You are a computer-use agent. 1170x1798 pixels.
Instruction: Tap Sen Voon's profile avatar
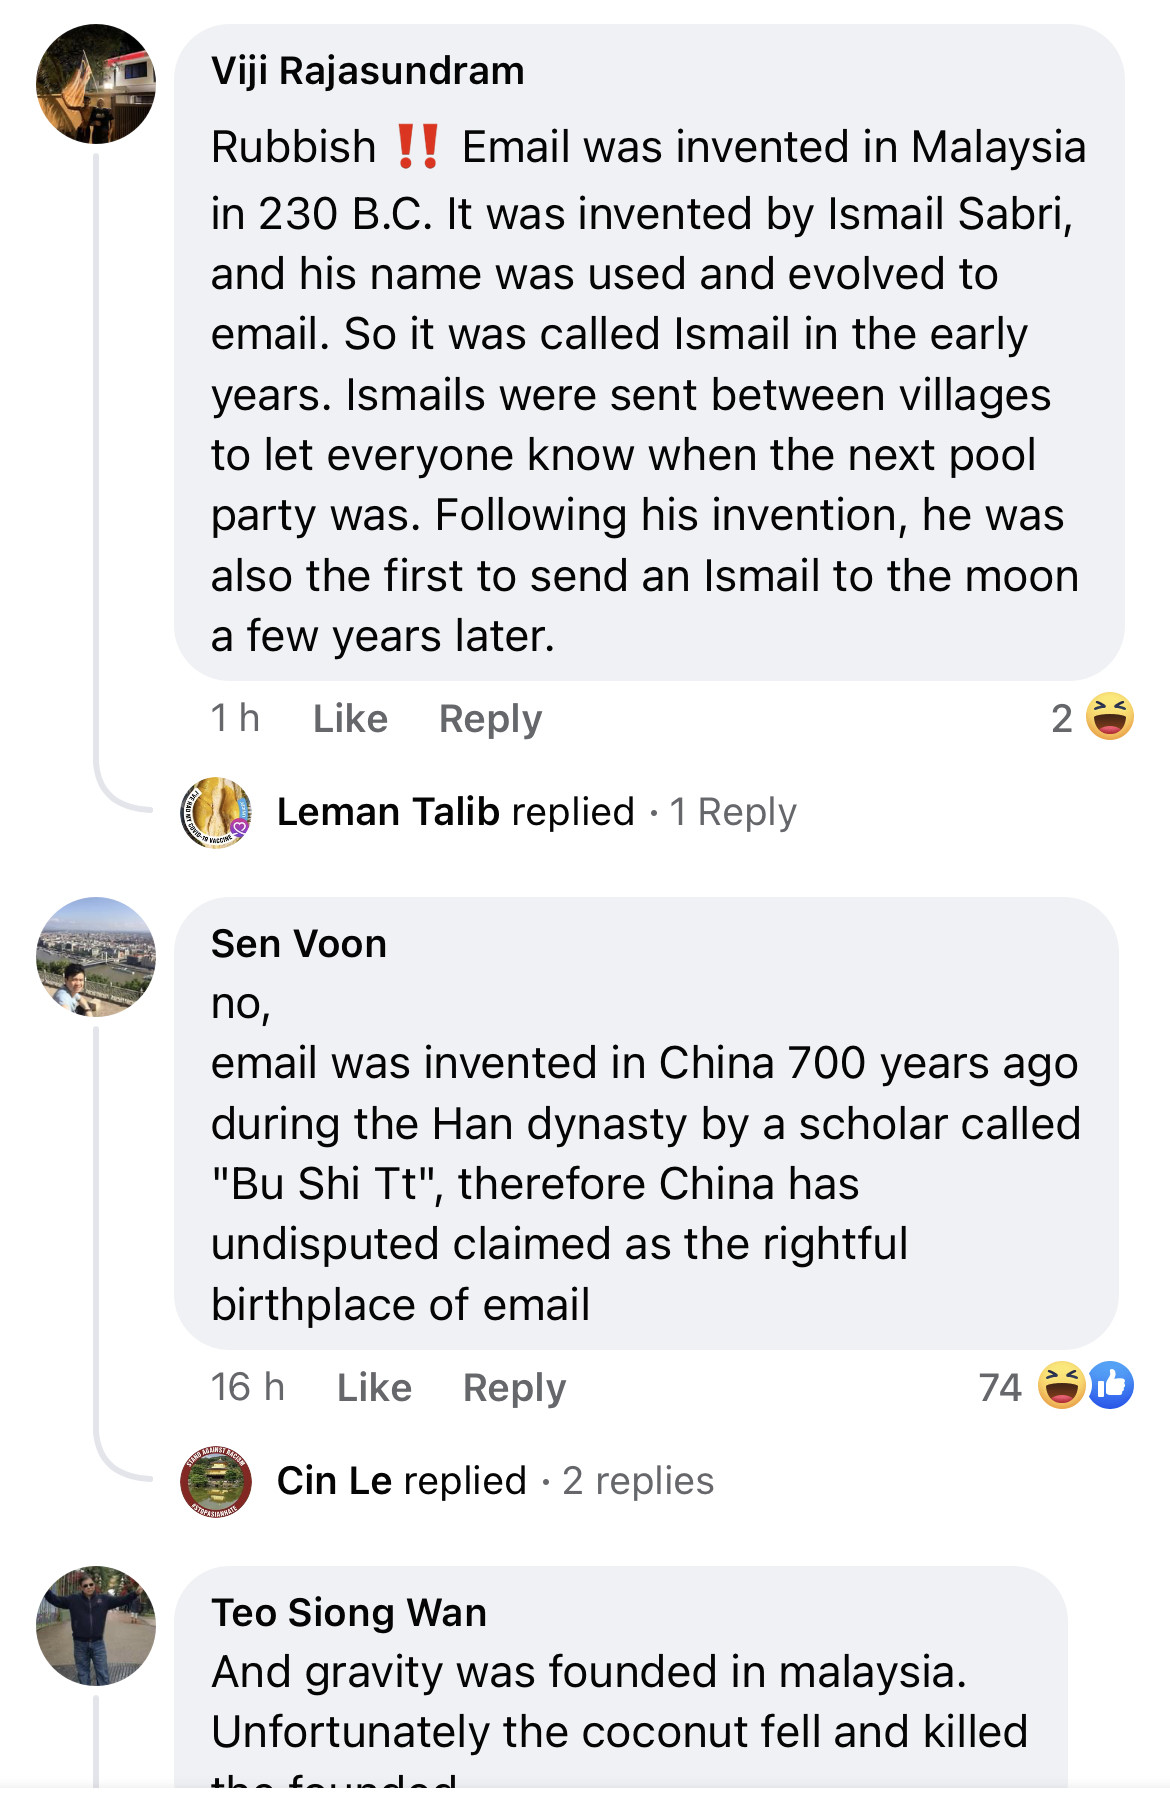96,957
